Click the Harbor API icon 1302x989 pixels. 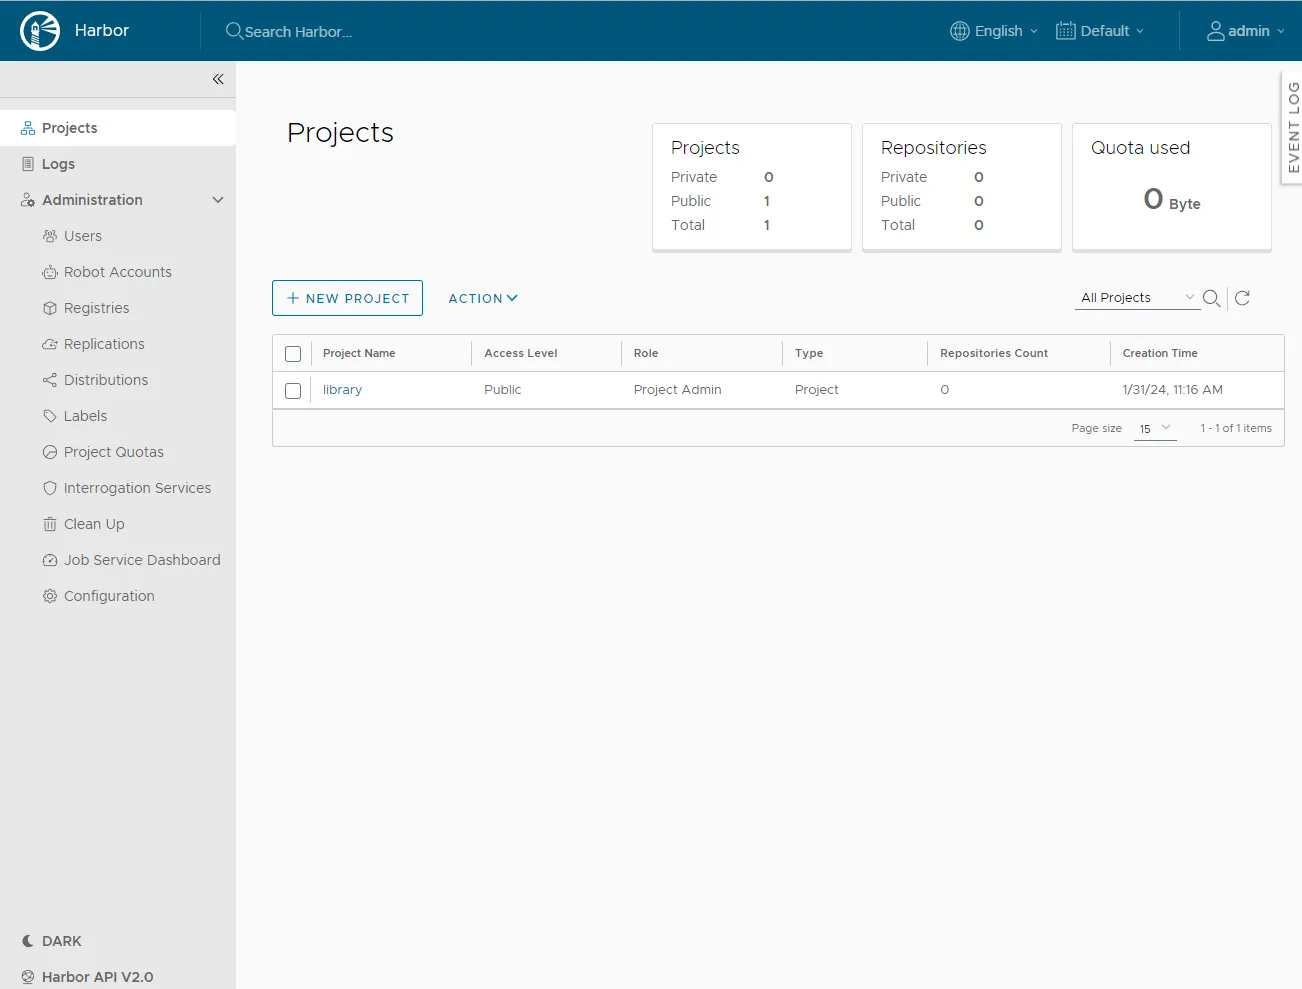pos(28,977)
